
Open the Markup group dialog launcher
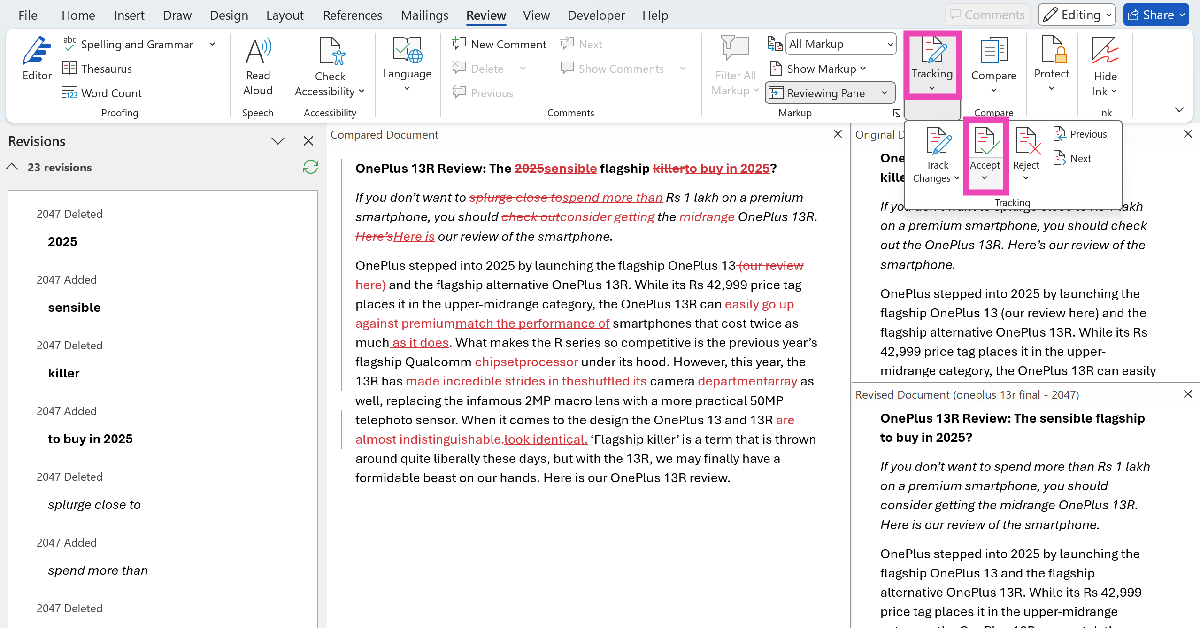[895, 113]
